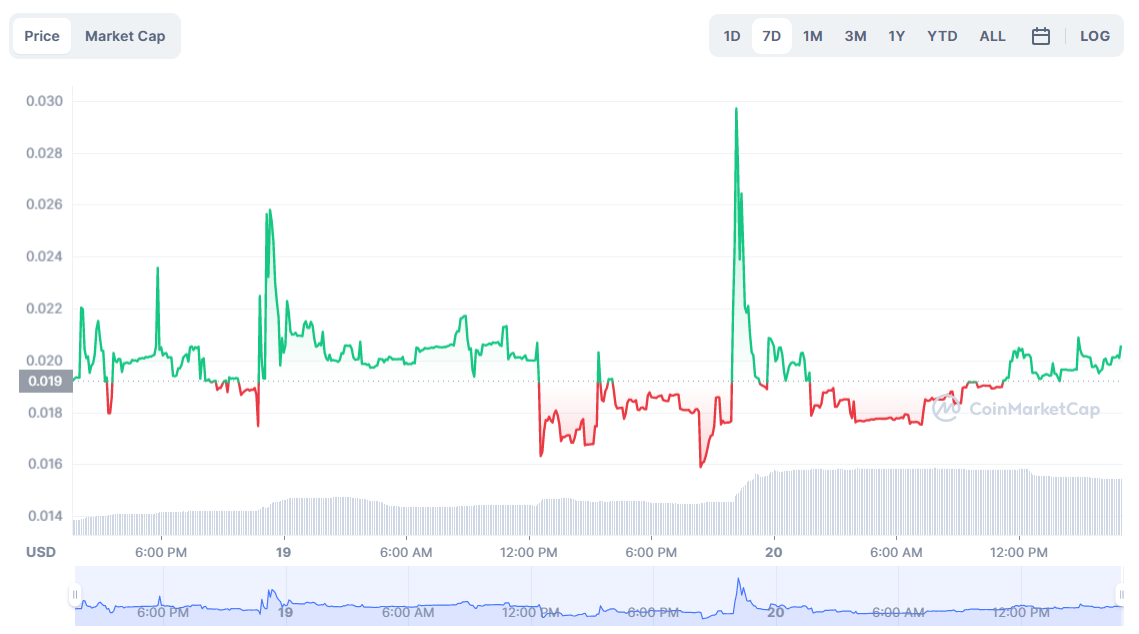Switch to Market Cap view
Screen dimensions: 1139x634
[125, 35]
